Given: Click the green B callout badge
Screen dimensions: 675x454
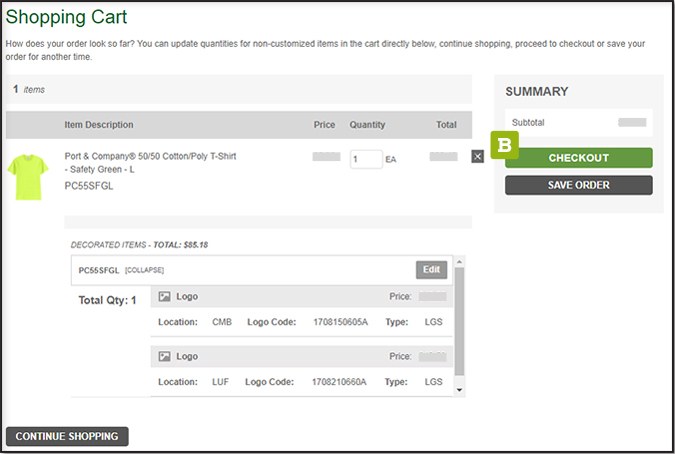Looking at the screenshot, I should (x=505, y=146).
